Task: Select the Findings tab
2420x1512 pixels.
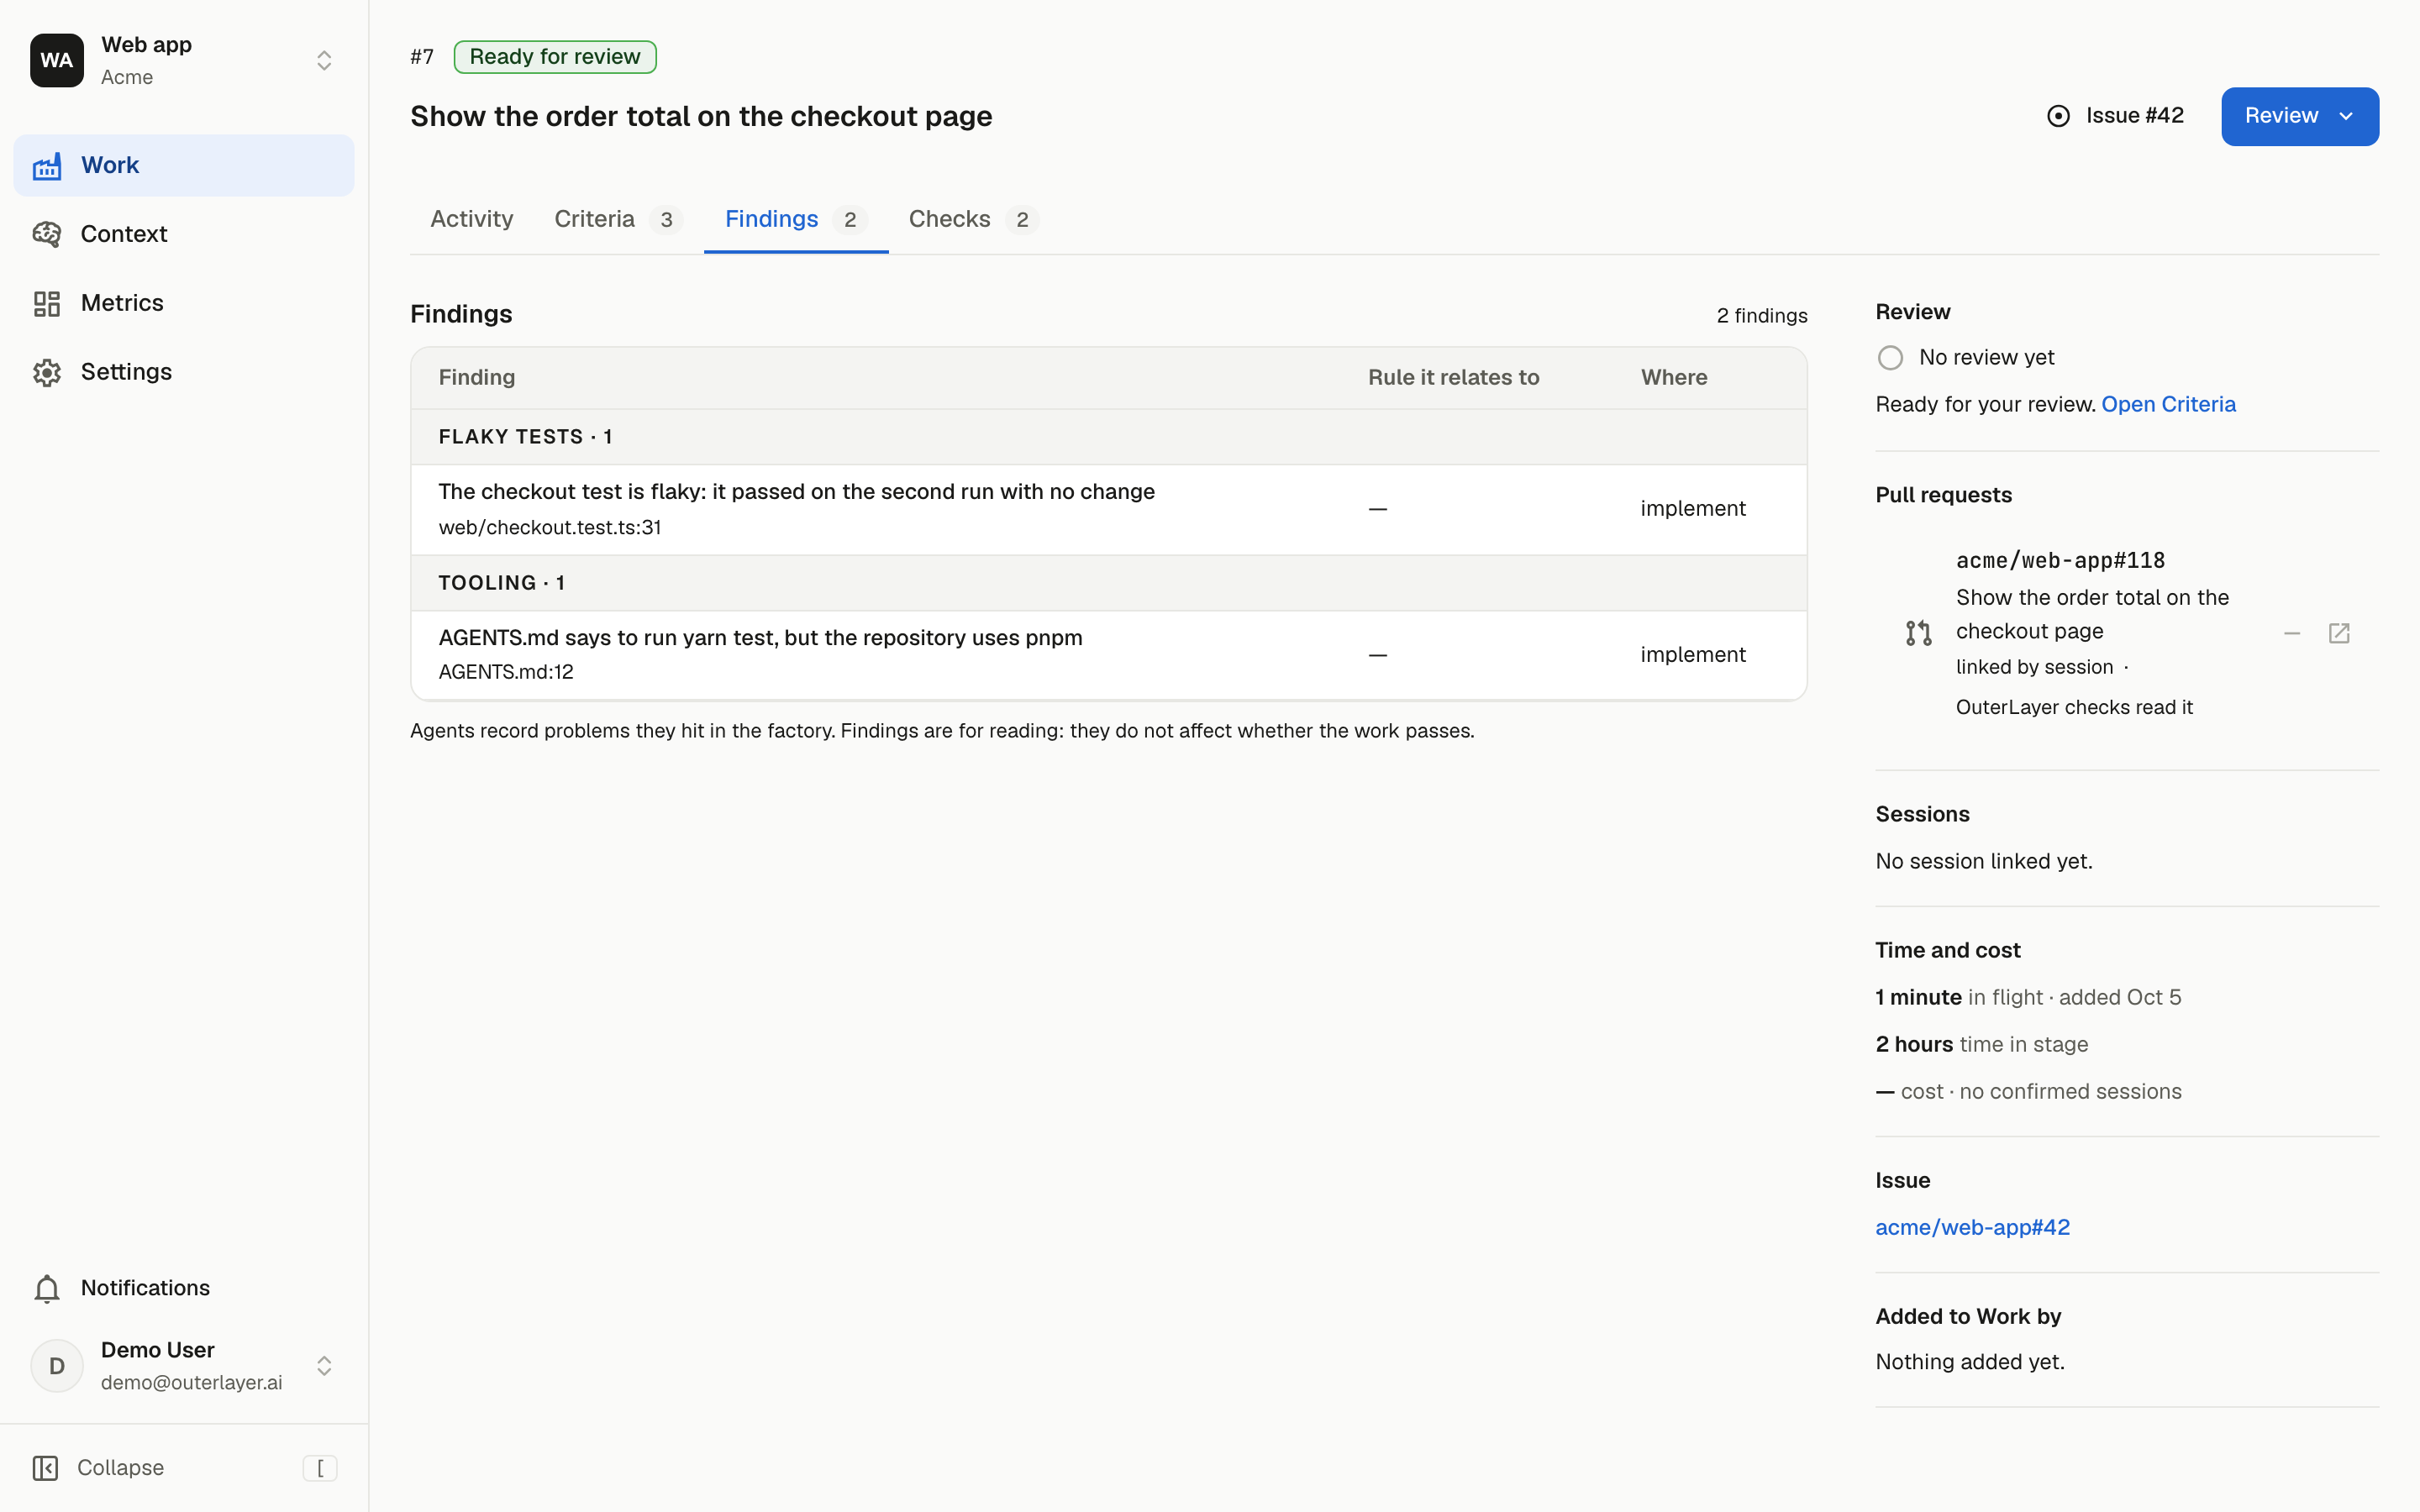Action: [796, 219]
